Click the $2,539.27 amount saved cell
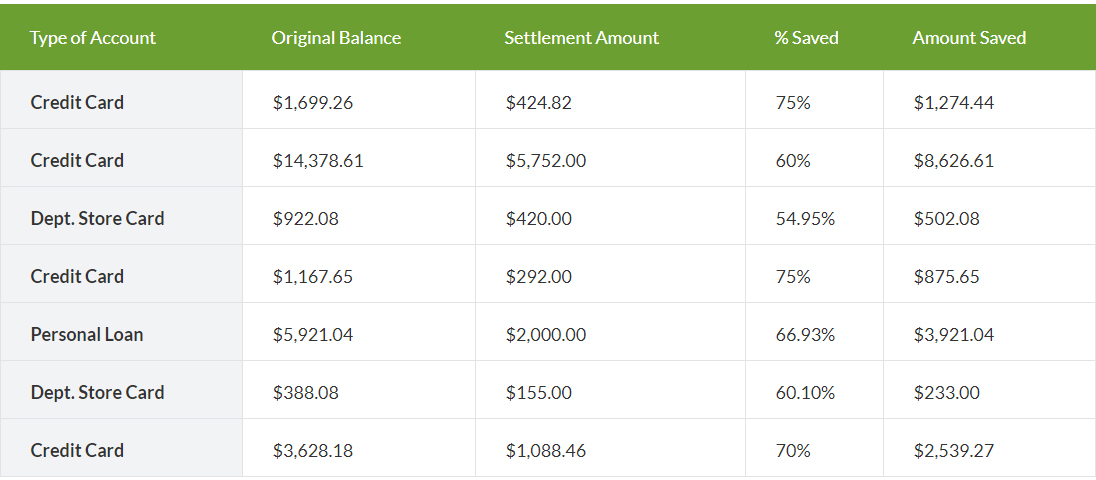Screen dimensions: 1096x480 (954, 450)
